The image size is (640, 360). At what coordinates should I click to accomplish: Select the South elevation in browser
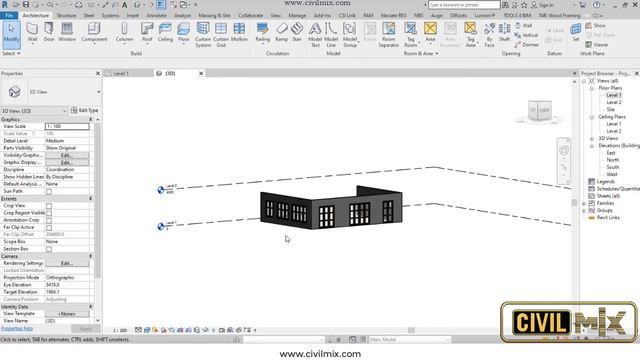point(613,167)
